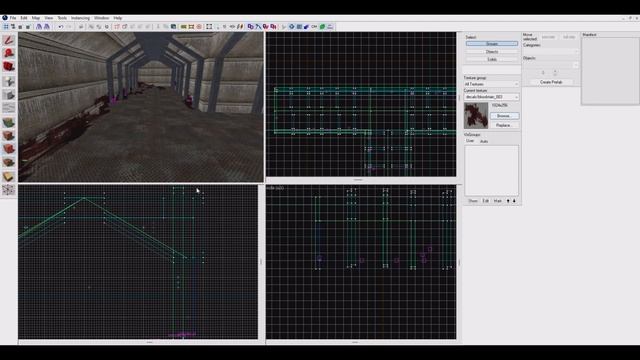This screenshot has height=360, width=640.
Task: Select the Selection tool (red arrow)
Action: 9,40
